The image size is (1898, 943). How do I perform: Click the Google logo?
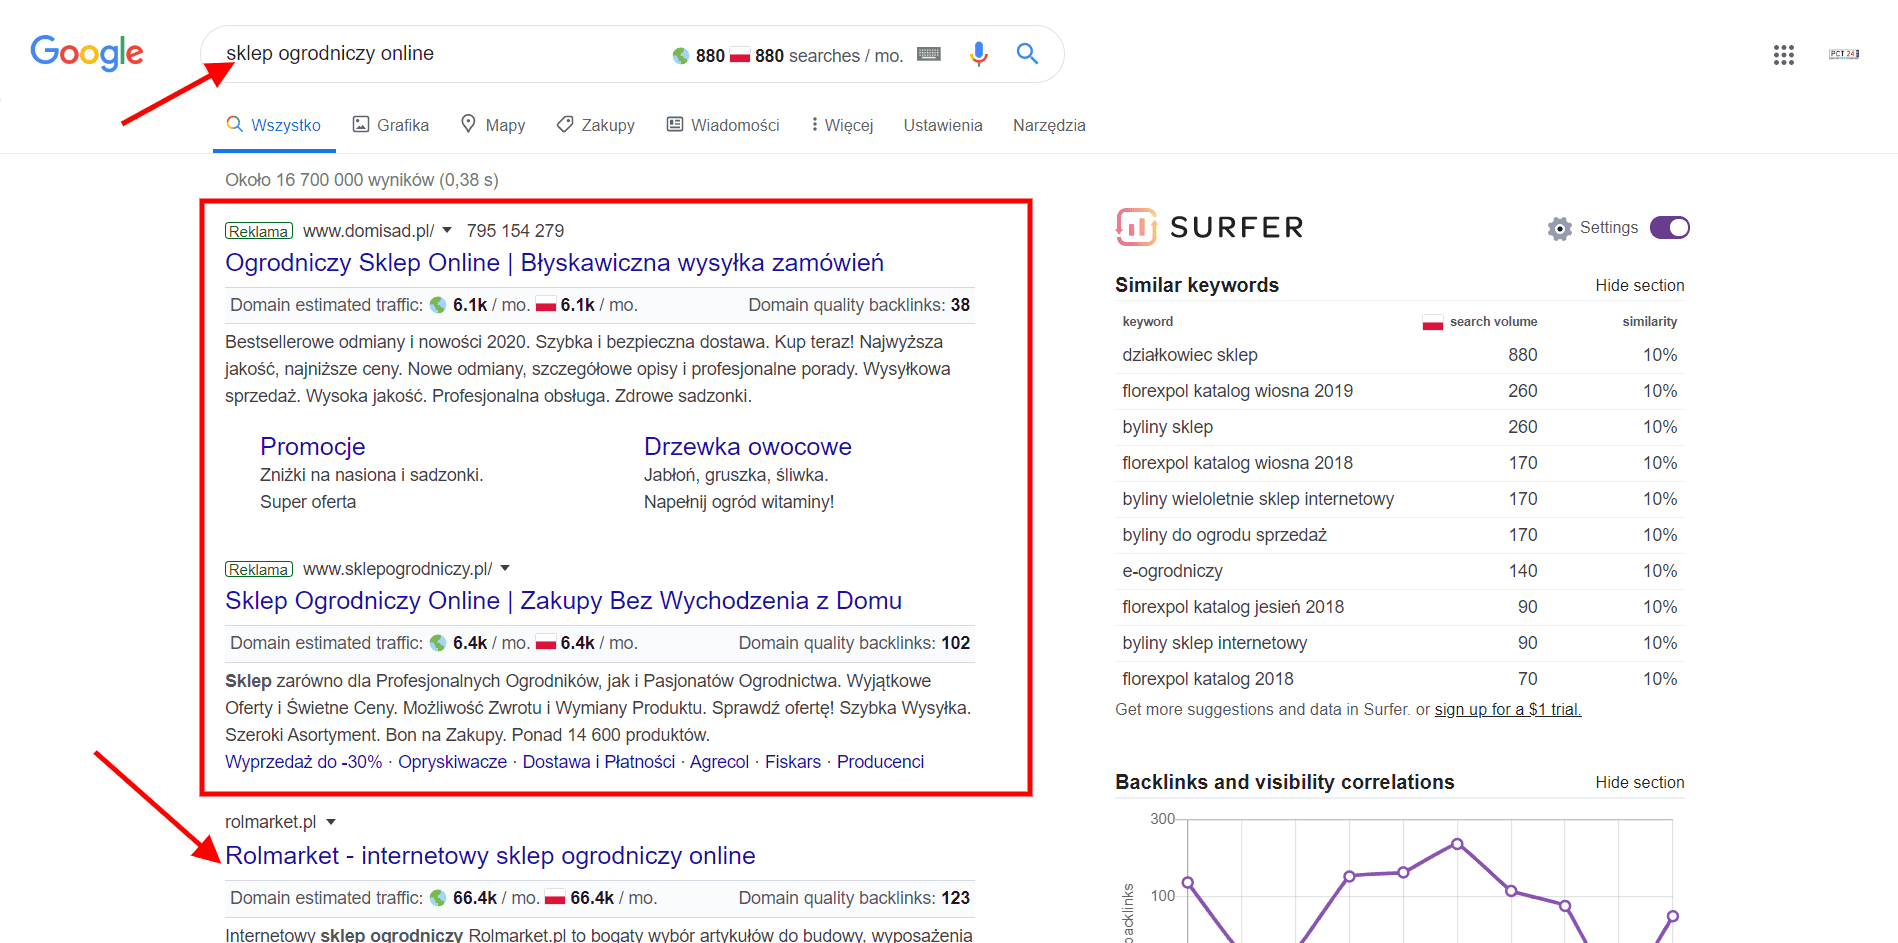87,53
